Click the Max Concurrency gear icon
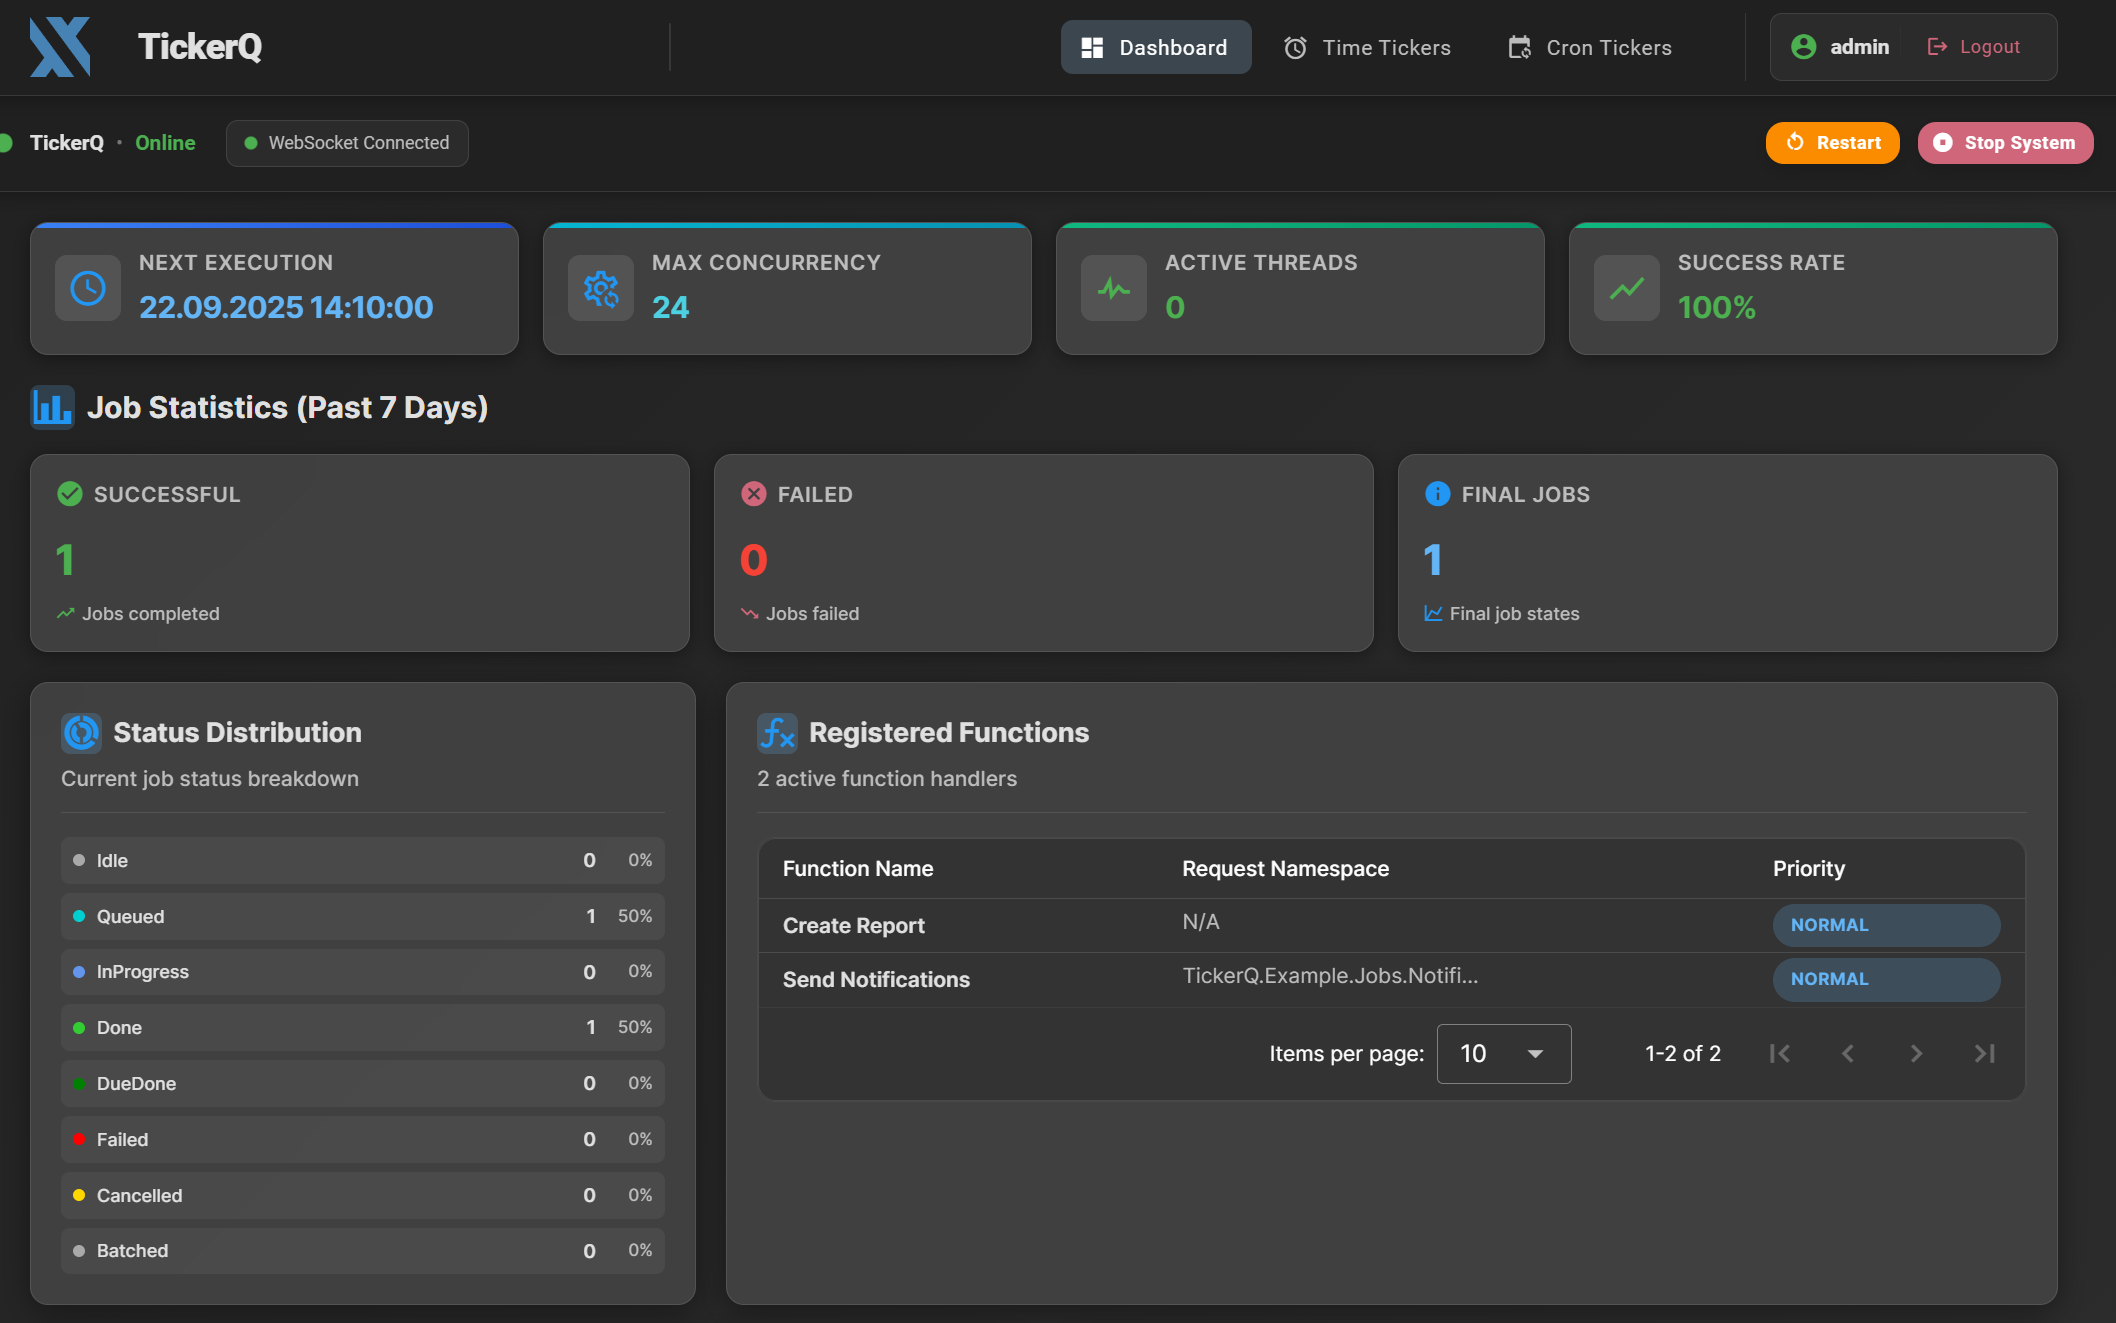Screen dimensions: 2116x1323 pos(601,288)
